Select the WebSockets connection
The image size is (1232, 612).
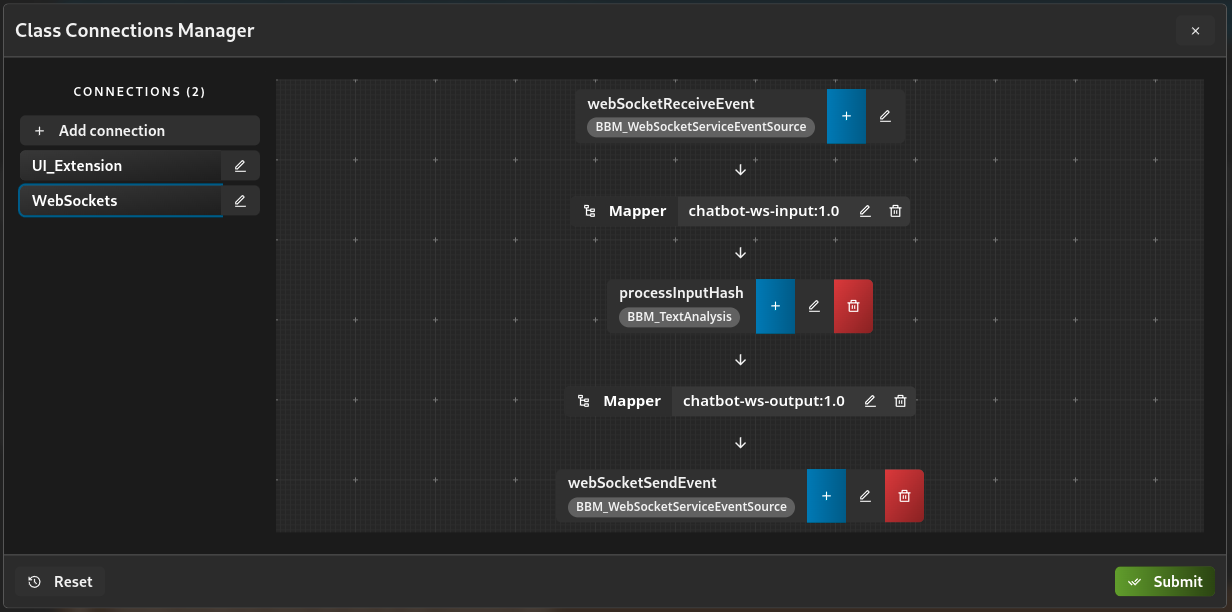tap(120, 201)
